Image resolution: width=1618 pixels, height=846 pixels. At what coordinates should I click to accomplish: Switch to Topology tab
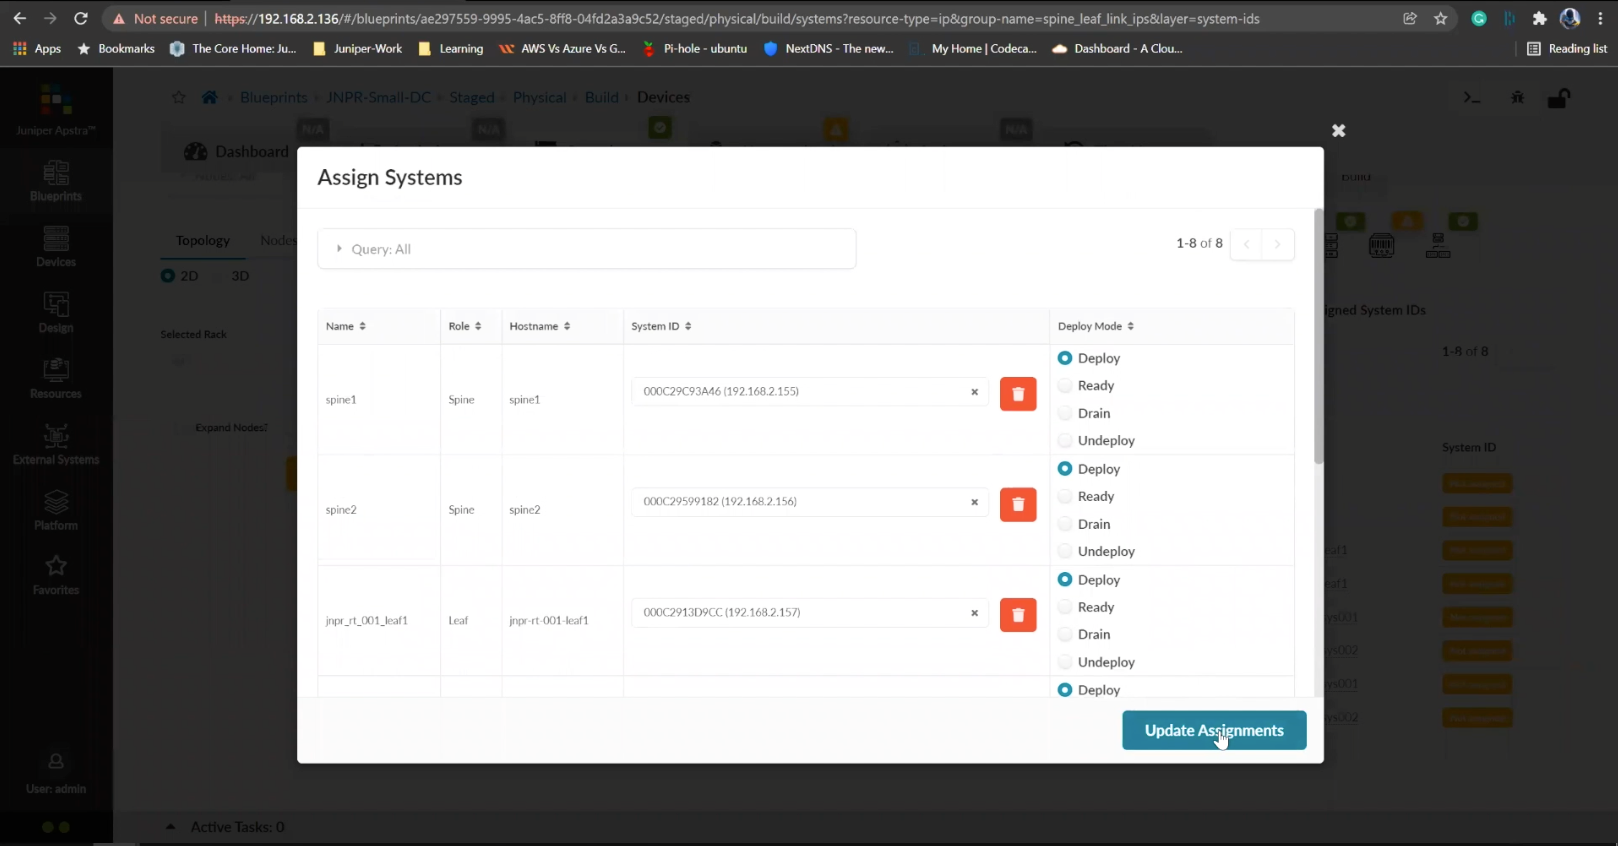[203, 240]
